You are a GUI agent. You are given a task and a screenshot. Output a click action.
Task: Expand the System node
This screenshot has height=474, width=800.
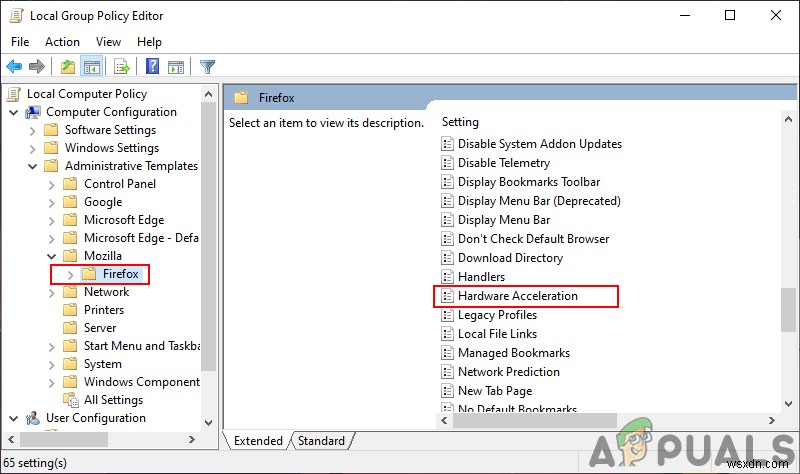click(x=52, y=364)
